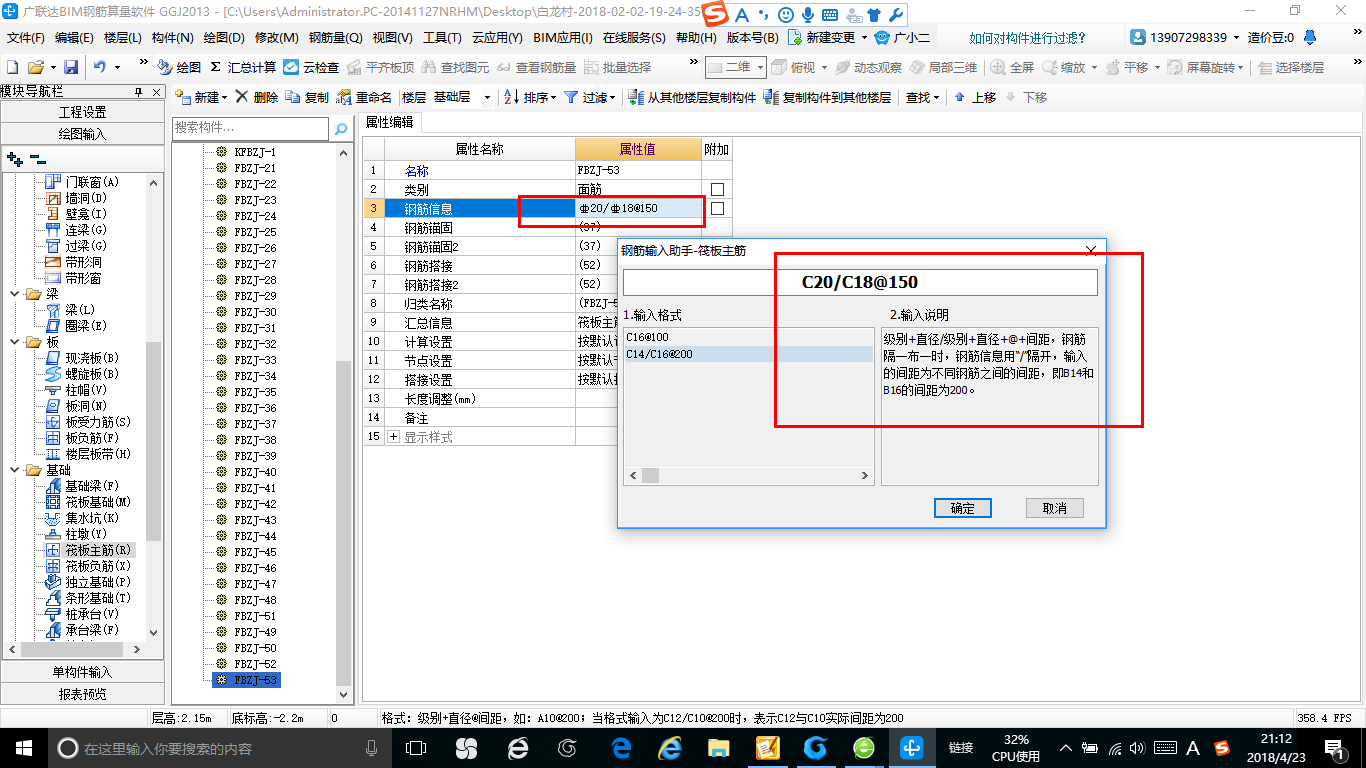Image resolution: width=1366 pixels, height=768 pixels.
Task: Expand all tree nodes plus icon
Action: pos(14,158)
